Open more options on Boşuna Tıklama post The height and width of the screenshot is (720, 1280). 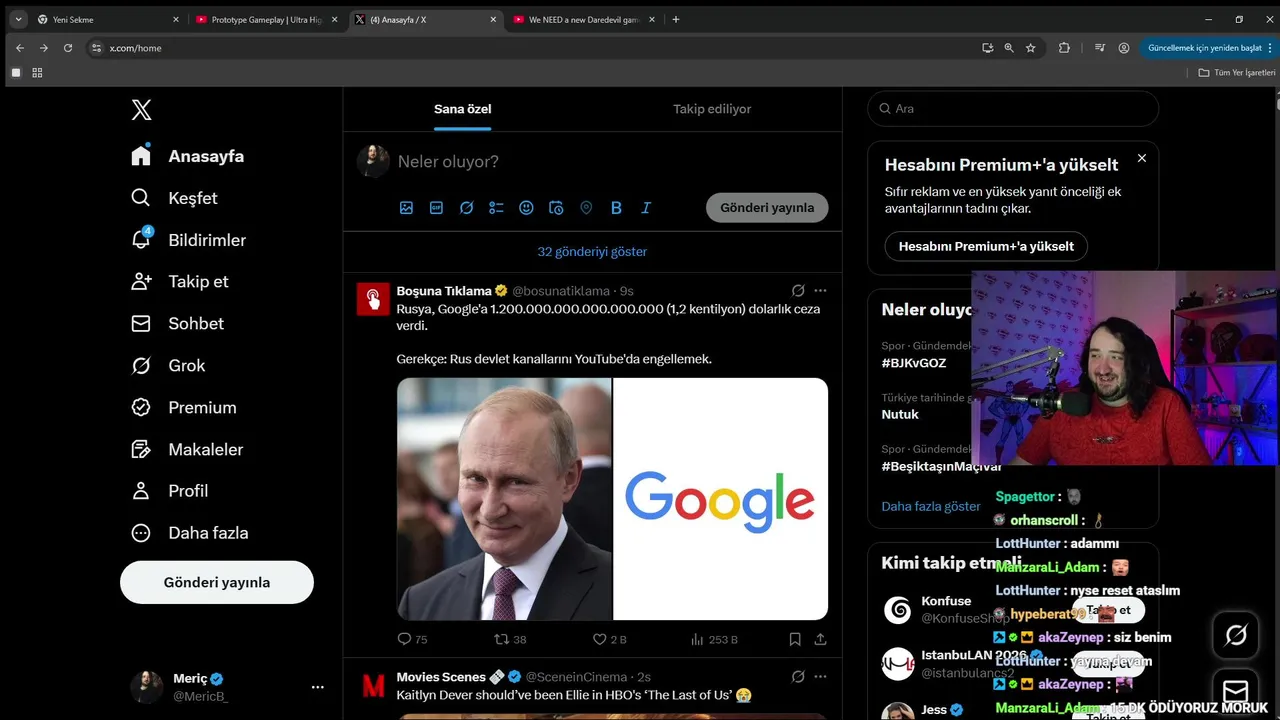[x=820, y=291]
